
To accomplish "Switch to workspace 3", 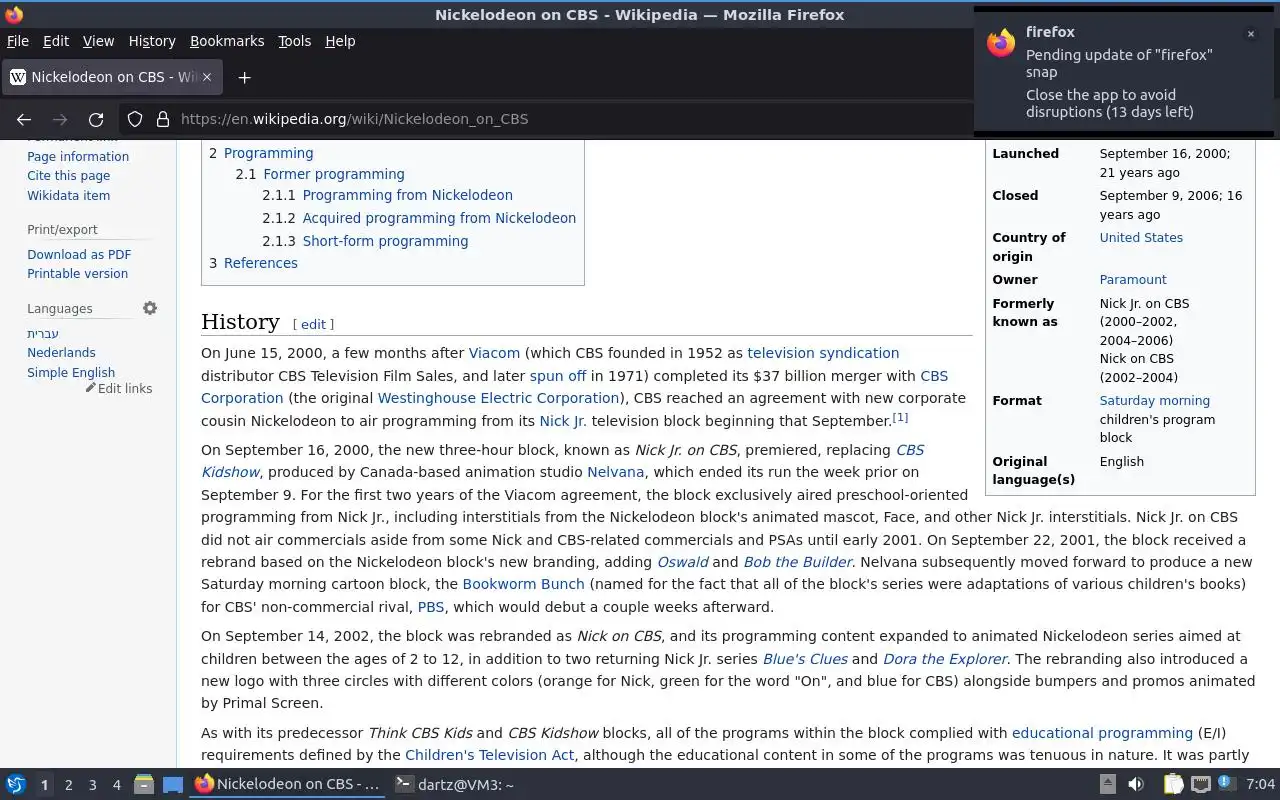I will pyautogui.click(x=92, y=785).
